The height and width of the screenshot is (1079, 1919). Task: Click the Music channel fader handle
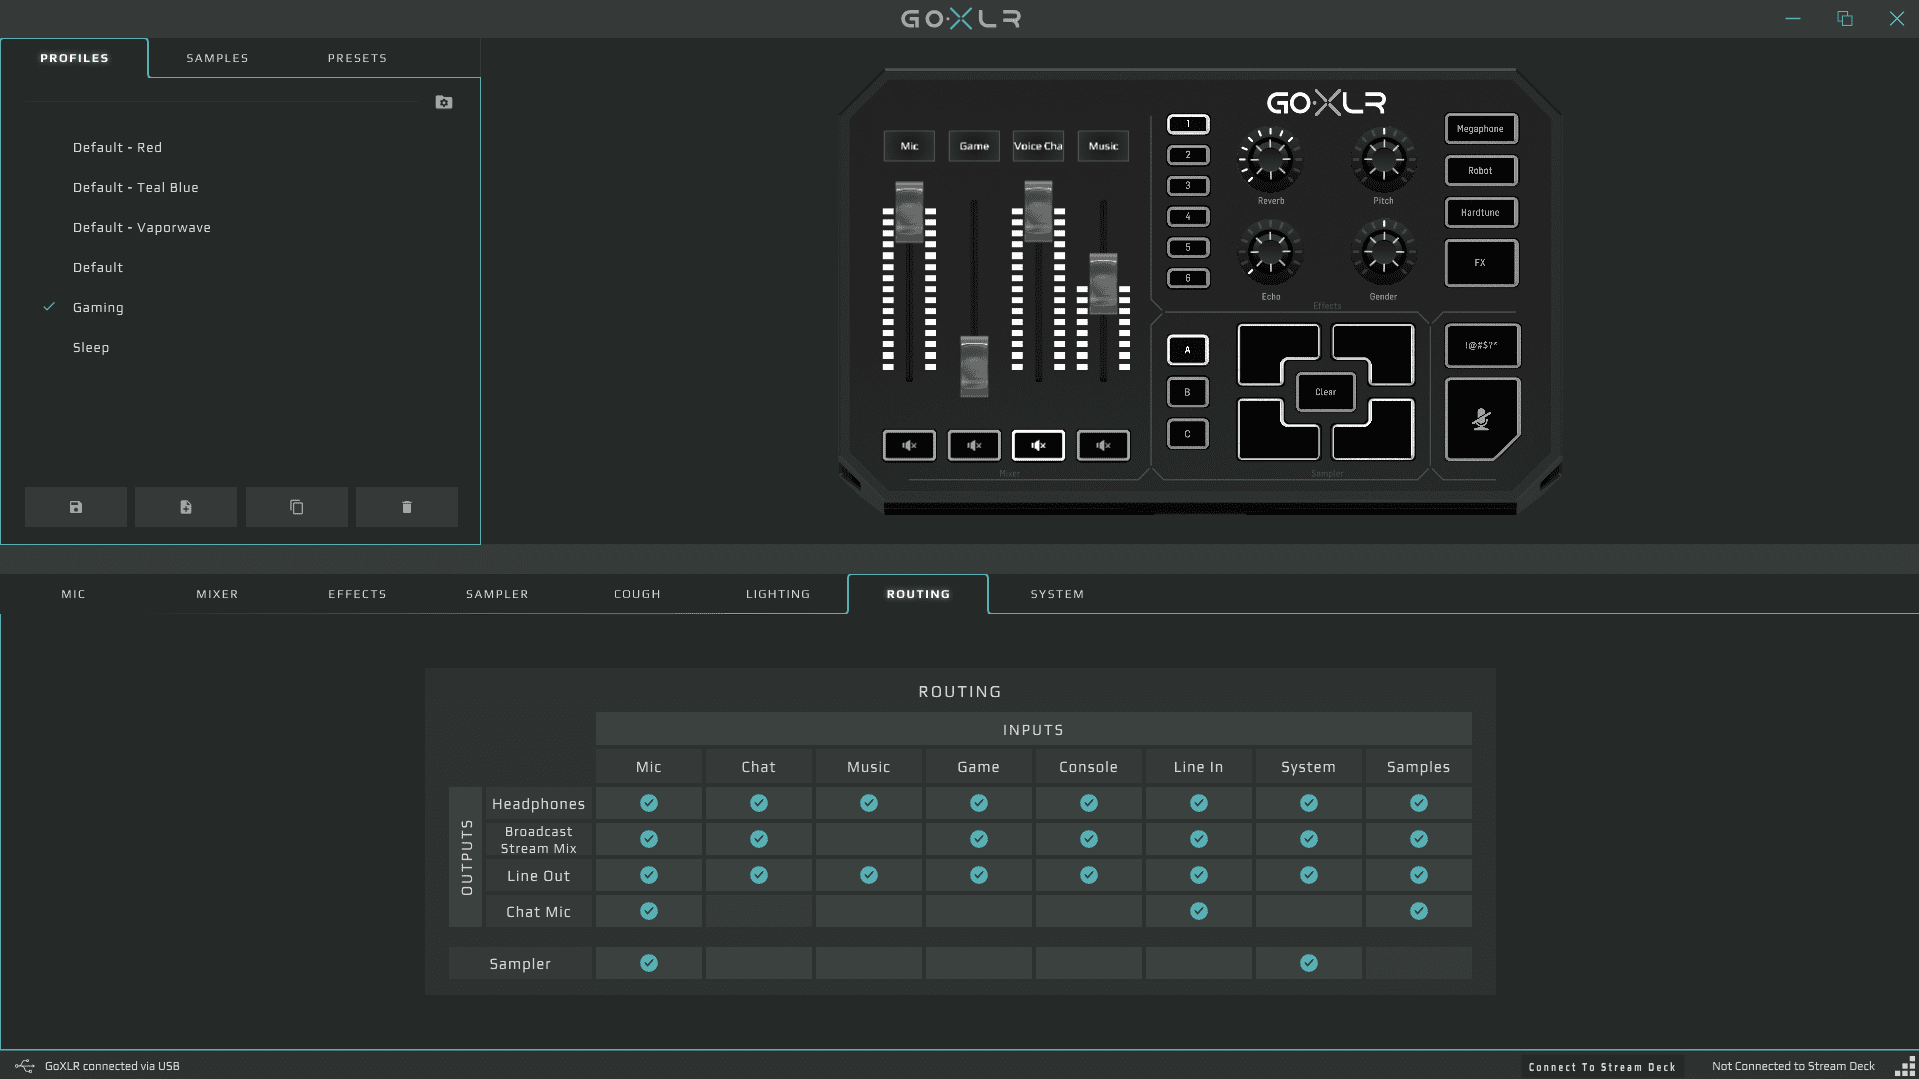tap(1103, 283)
